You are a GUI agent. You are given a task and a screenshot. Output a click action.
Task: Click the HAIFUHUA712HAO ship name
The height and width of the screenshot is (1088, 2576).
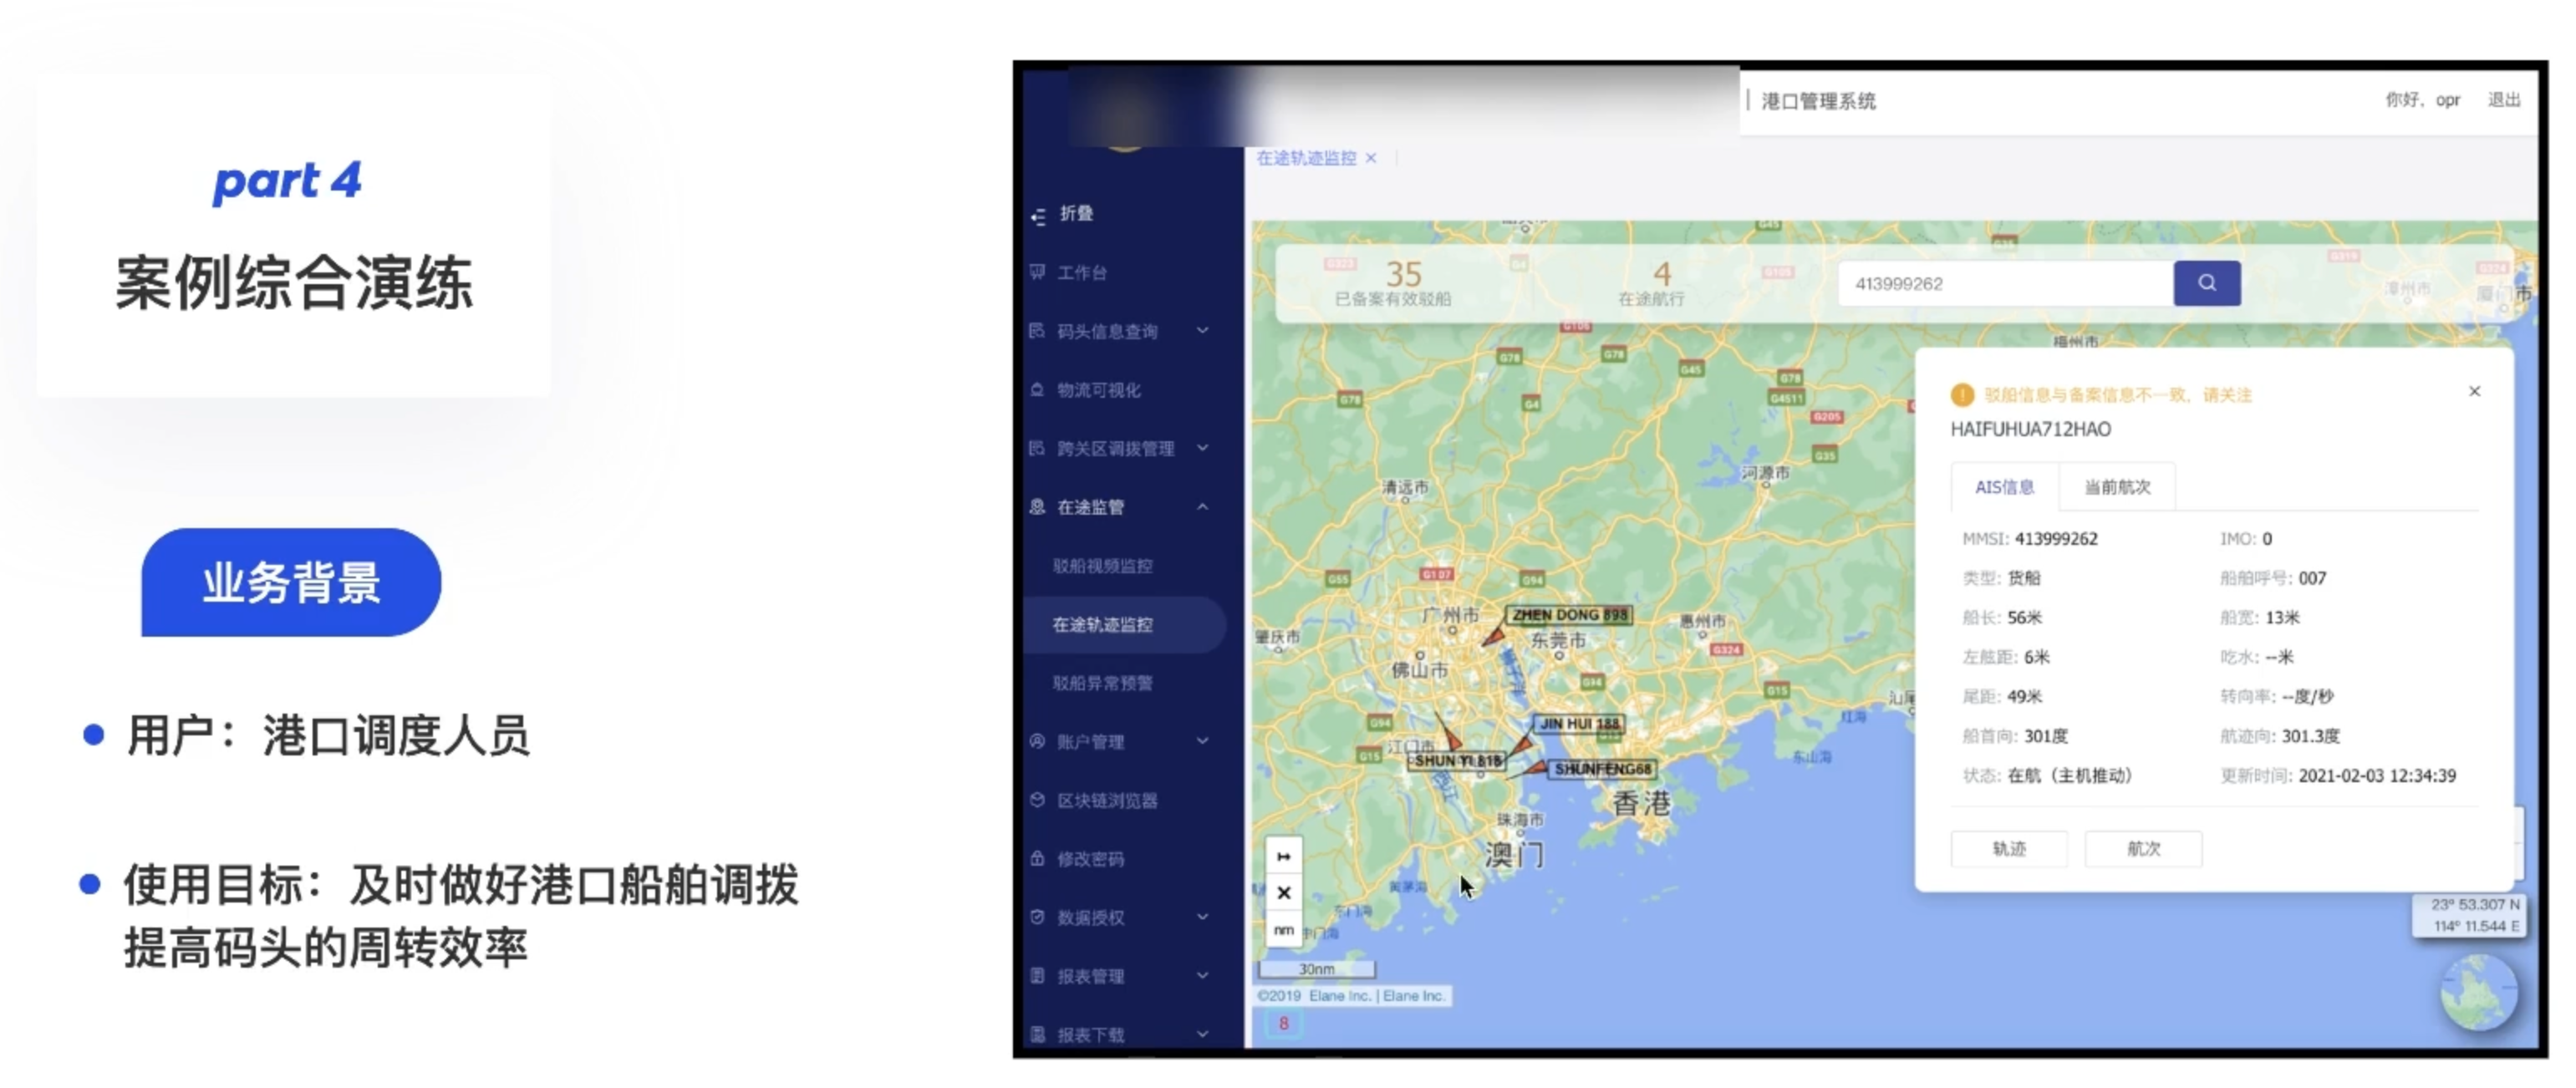[2030, 429]
